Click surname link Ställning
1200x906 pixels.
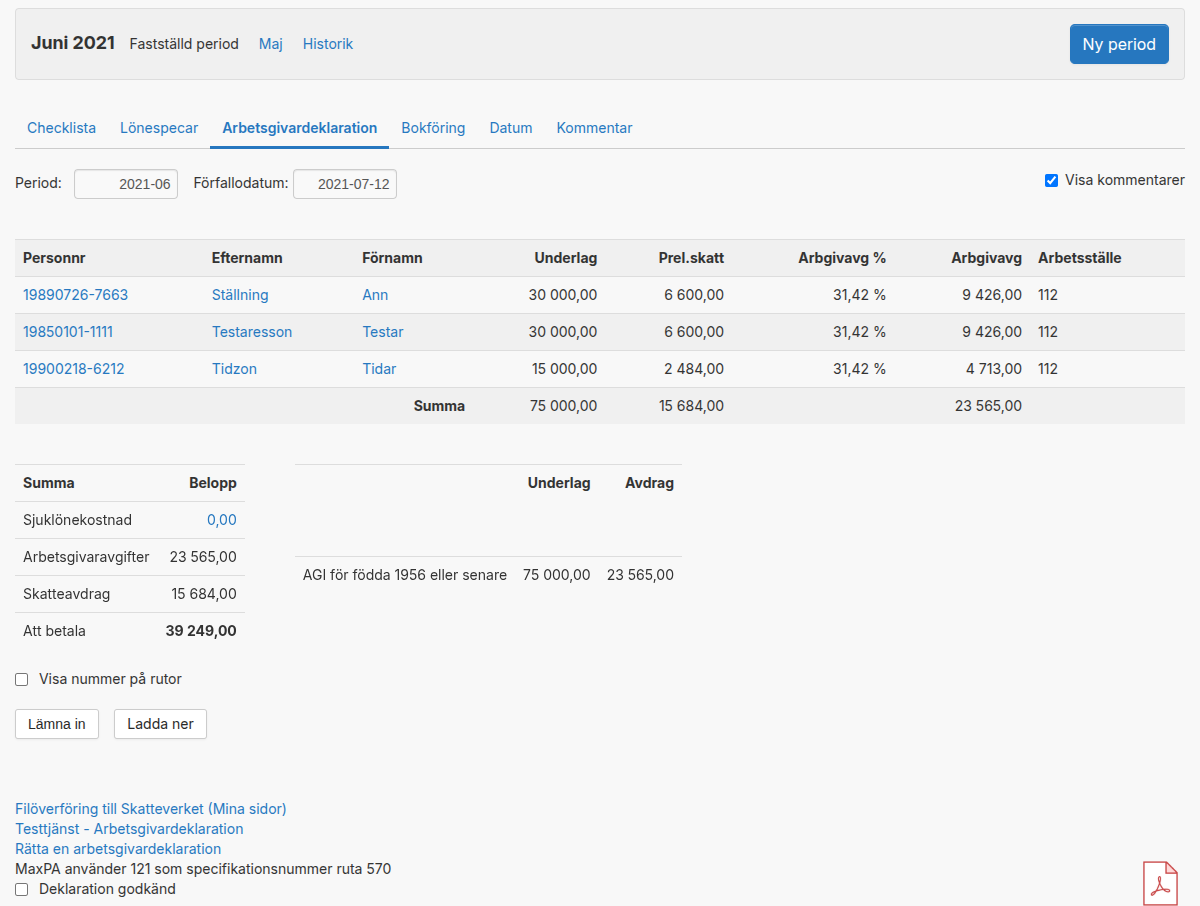tap(240, 295)
